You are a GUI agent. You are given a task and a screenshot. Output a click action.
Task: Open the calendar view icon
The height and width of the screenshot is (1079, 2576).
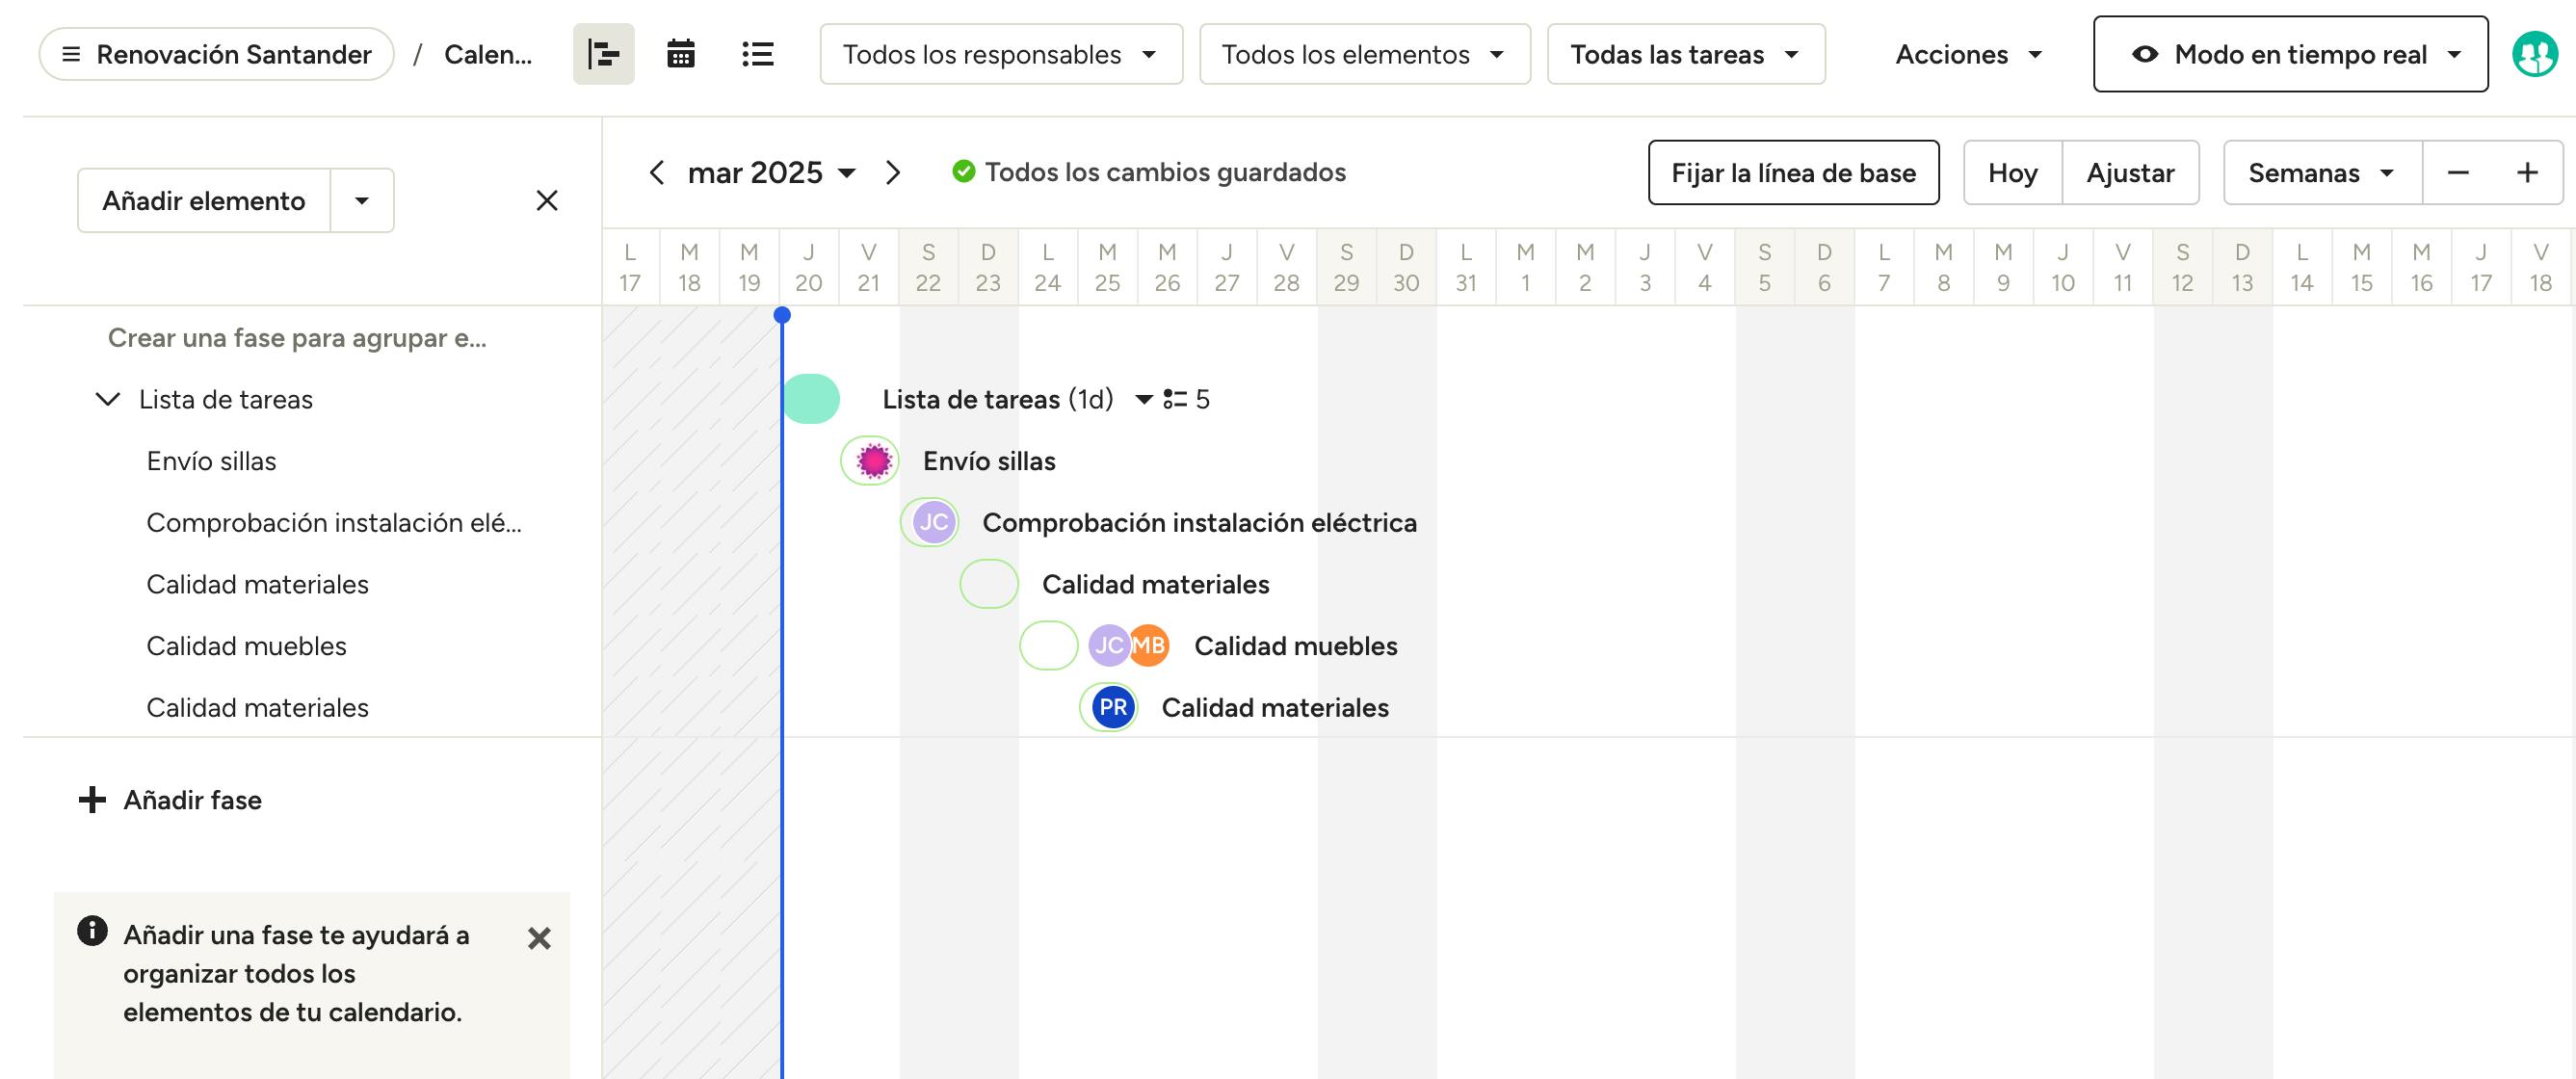[680, 54]
